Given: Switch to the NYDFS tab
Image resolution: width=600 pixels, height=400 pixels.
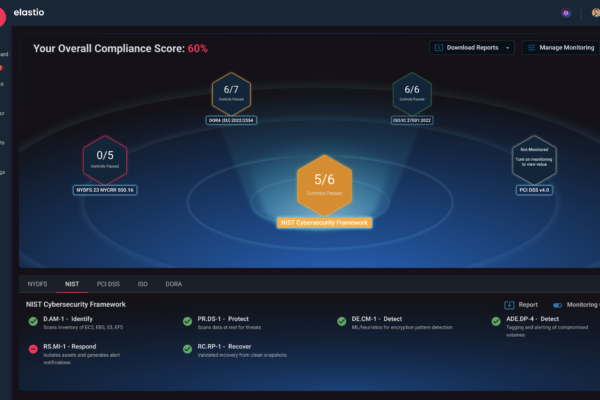Looking at the screenshot, I should 37,284.
